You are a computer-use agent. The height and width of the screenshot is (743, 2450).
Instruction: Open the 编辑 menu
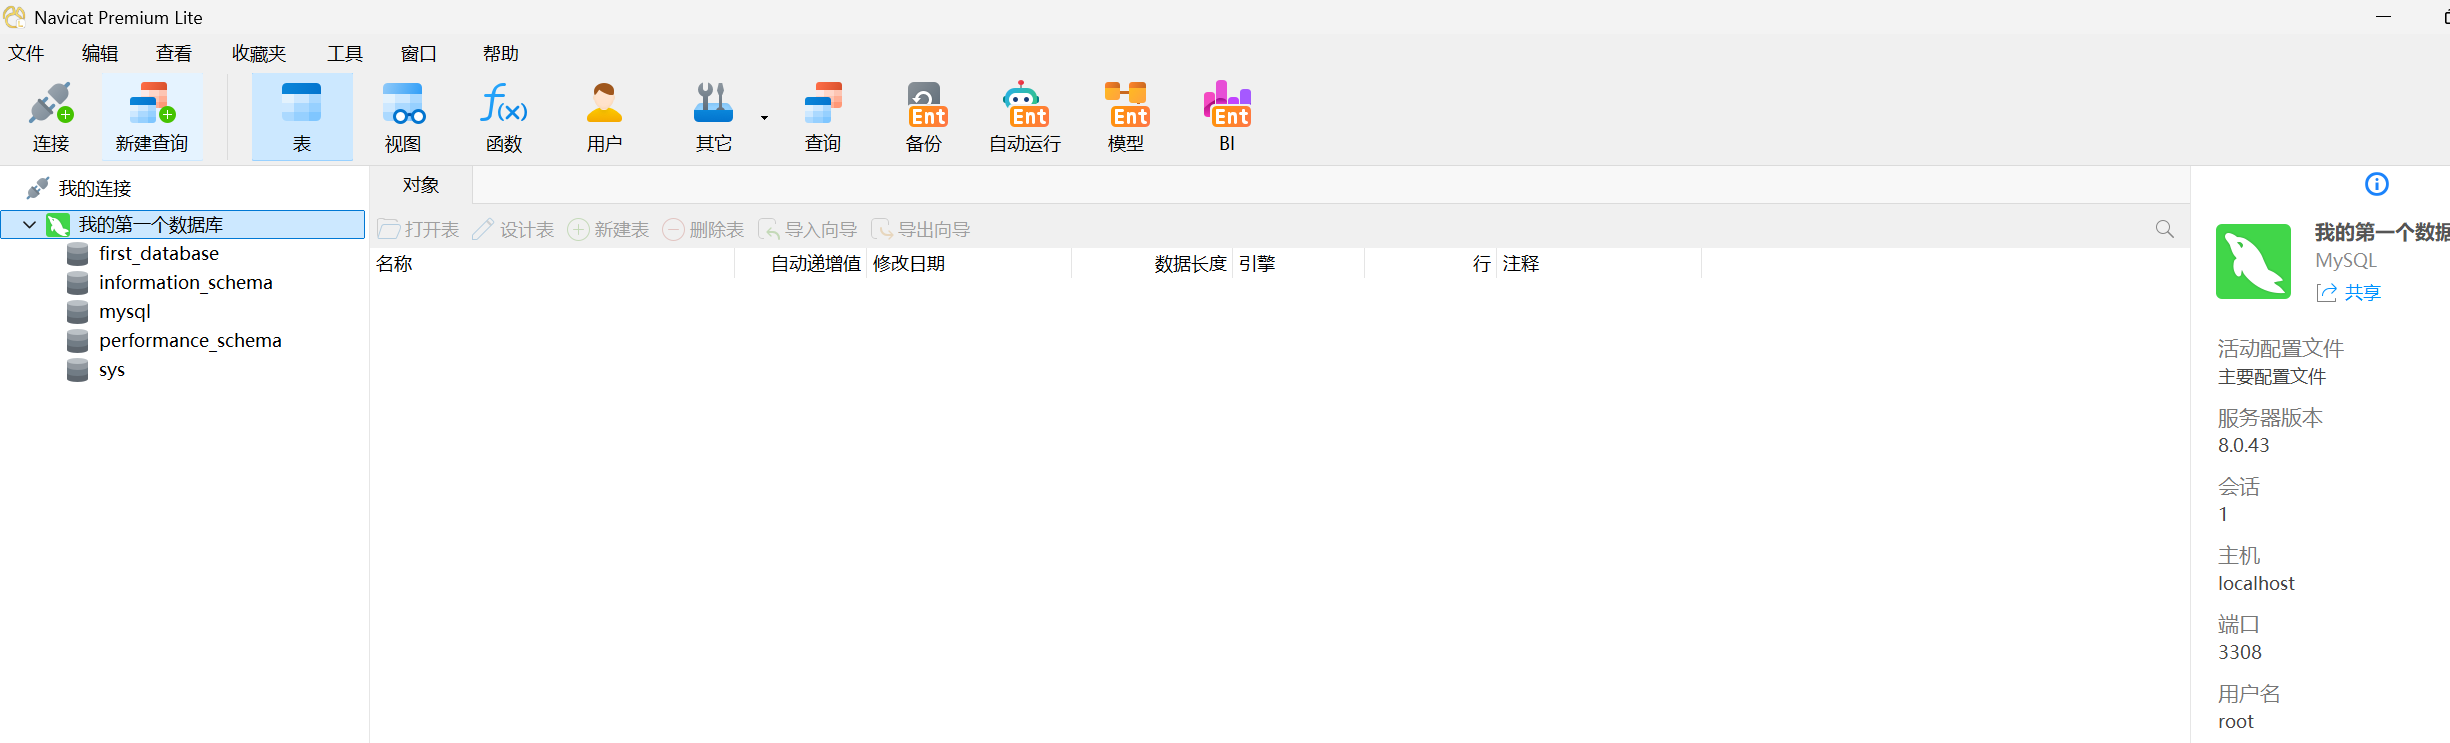[100, 53]
